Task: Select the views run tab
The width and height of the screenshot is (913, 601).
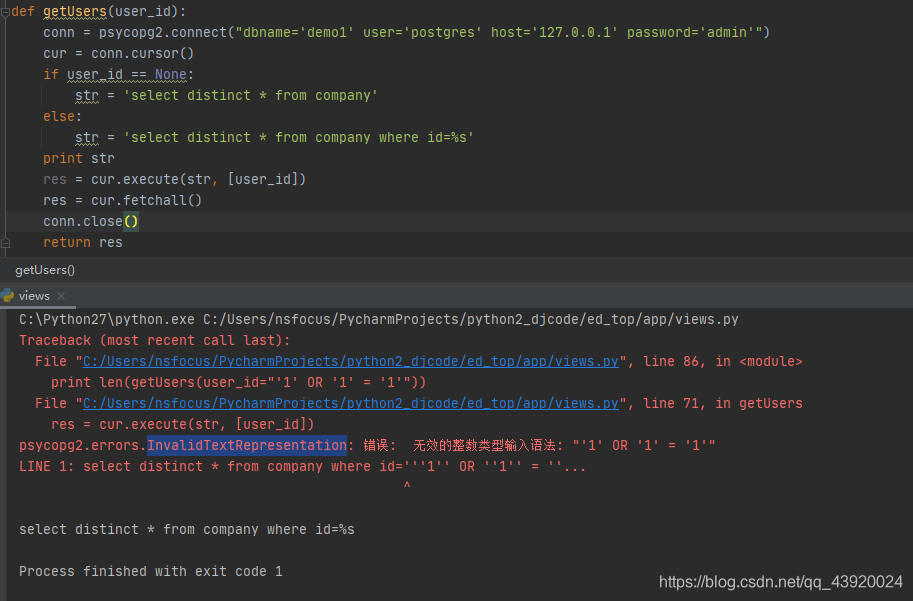Action: (x=34, y=296)
